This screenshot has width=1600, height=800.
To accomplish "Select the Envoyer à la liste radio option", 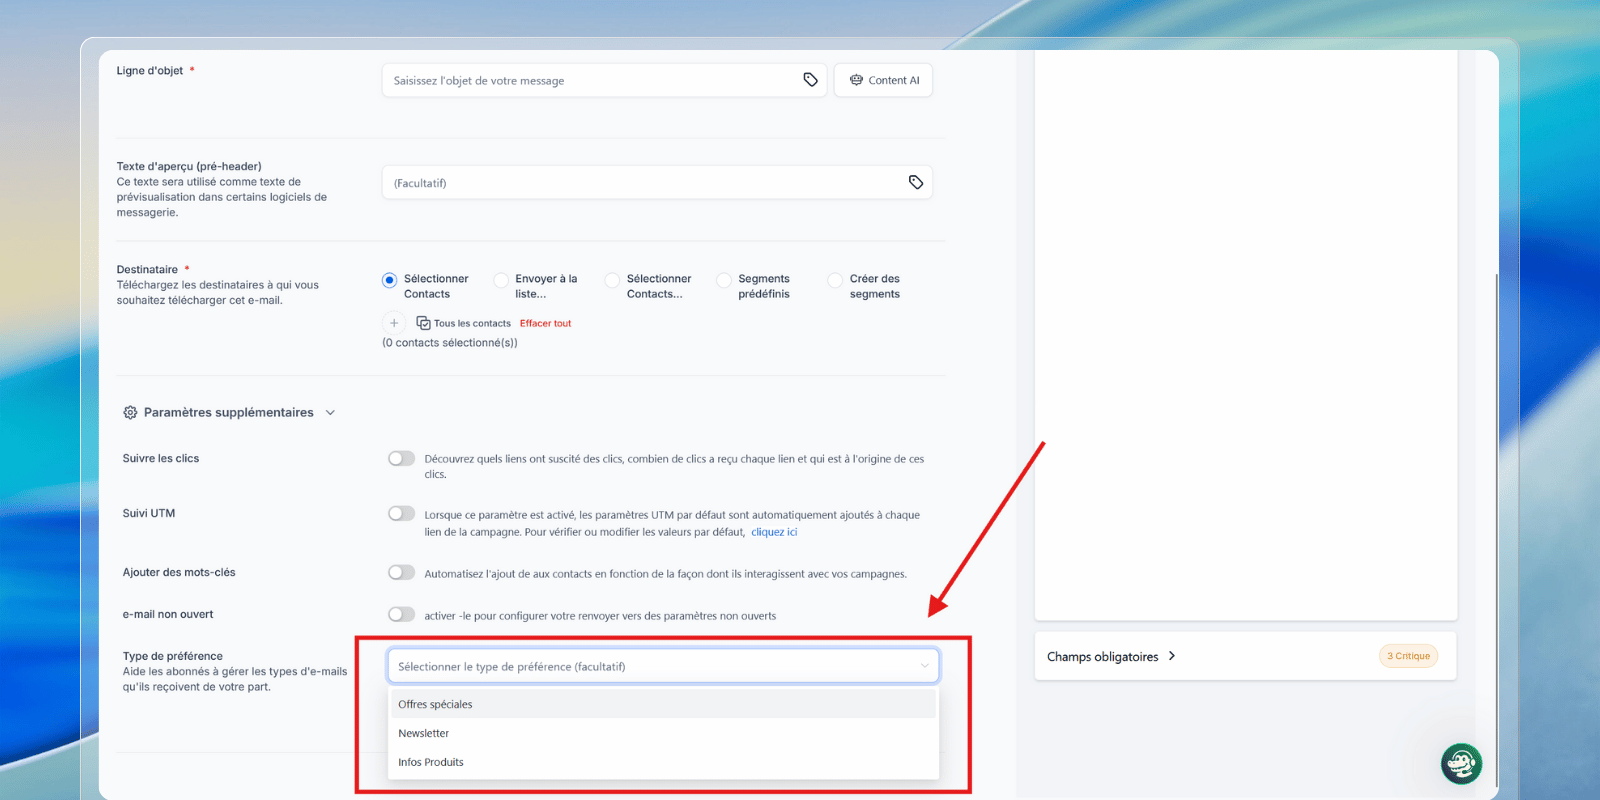I will (501, 281).
